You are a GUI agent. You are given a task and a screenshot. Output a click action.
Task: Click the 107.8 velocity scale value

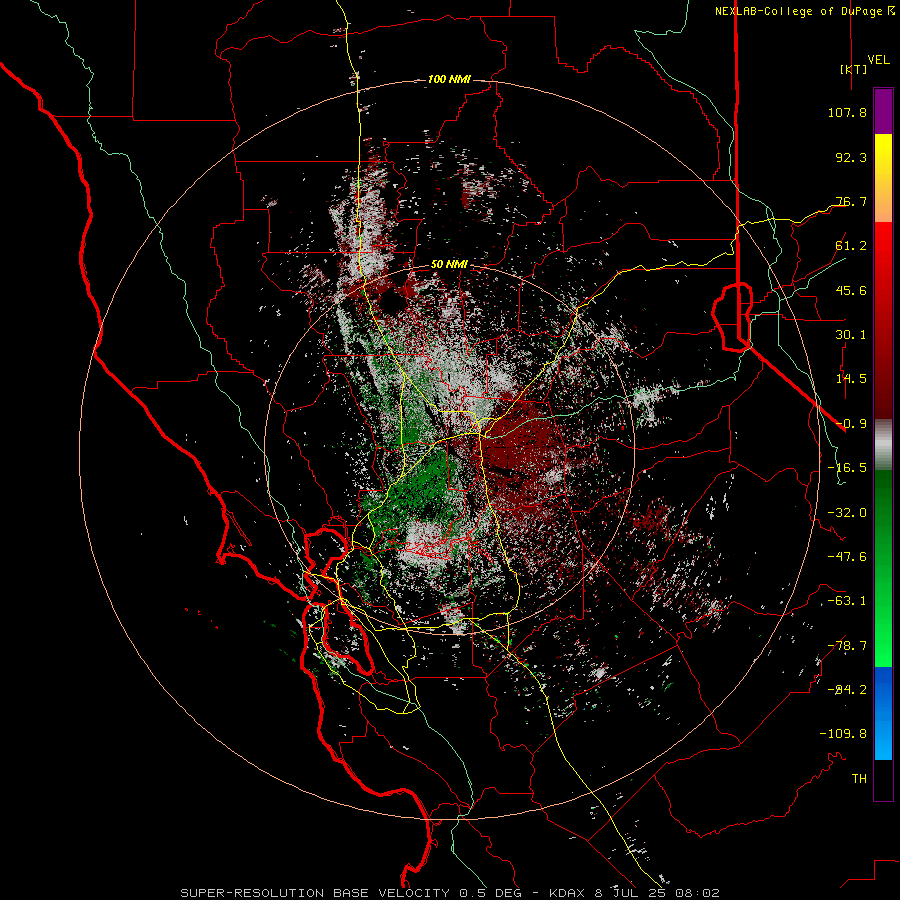click(847, 112)
